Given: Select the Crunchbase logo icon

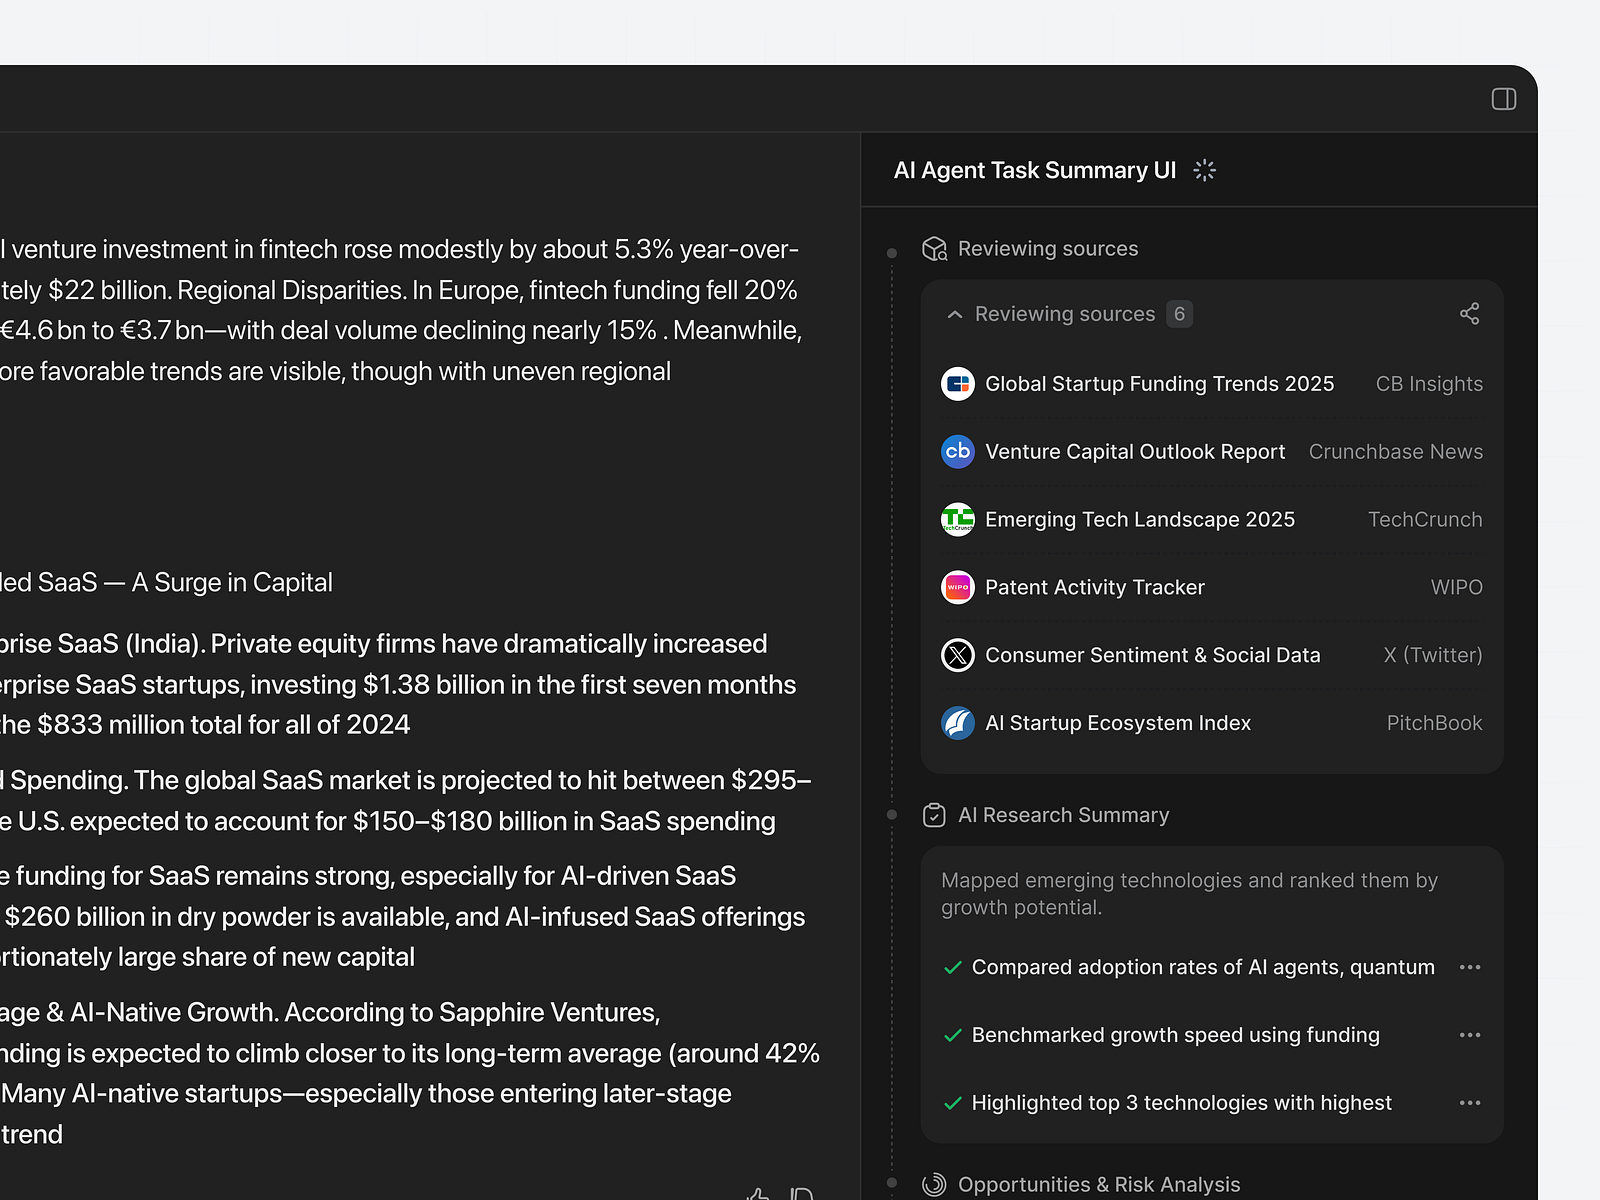Looking at the screenshot, I should 957,451.
